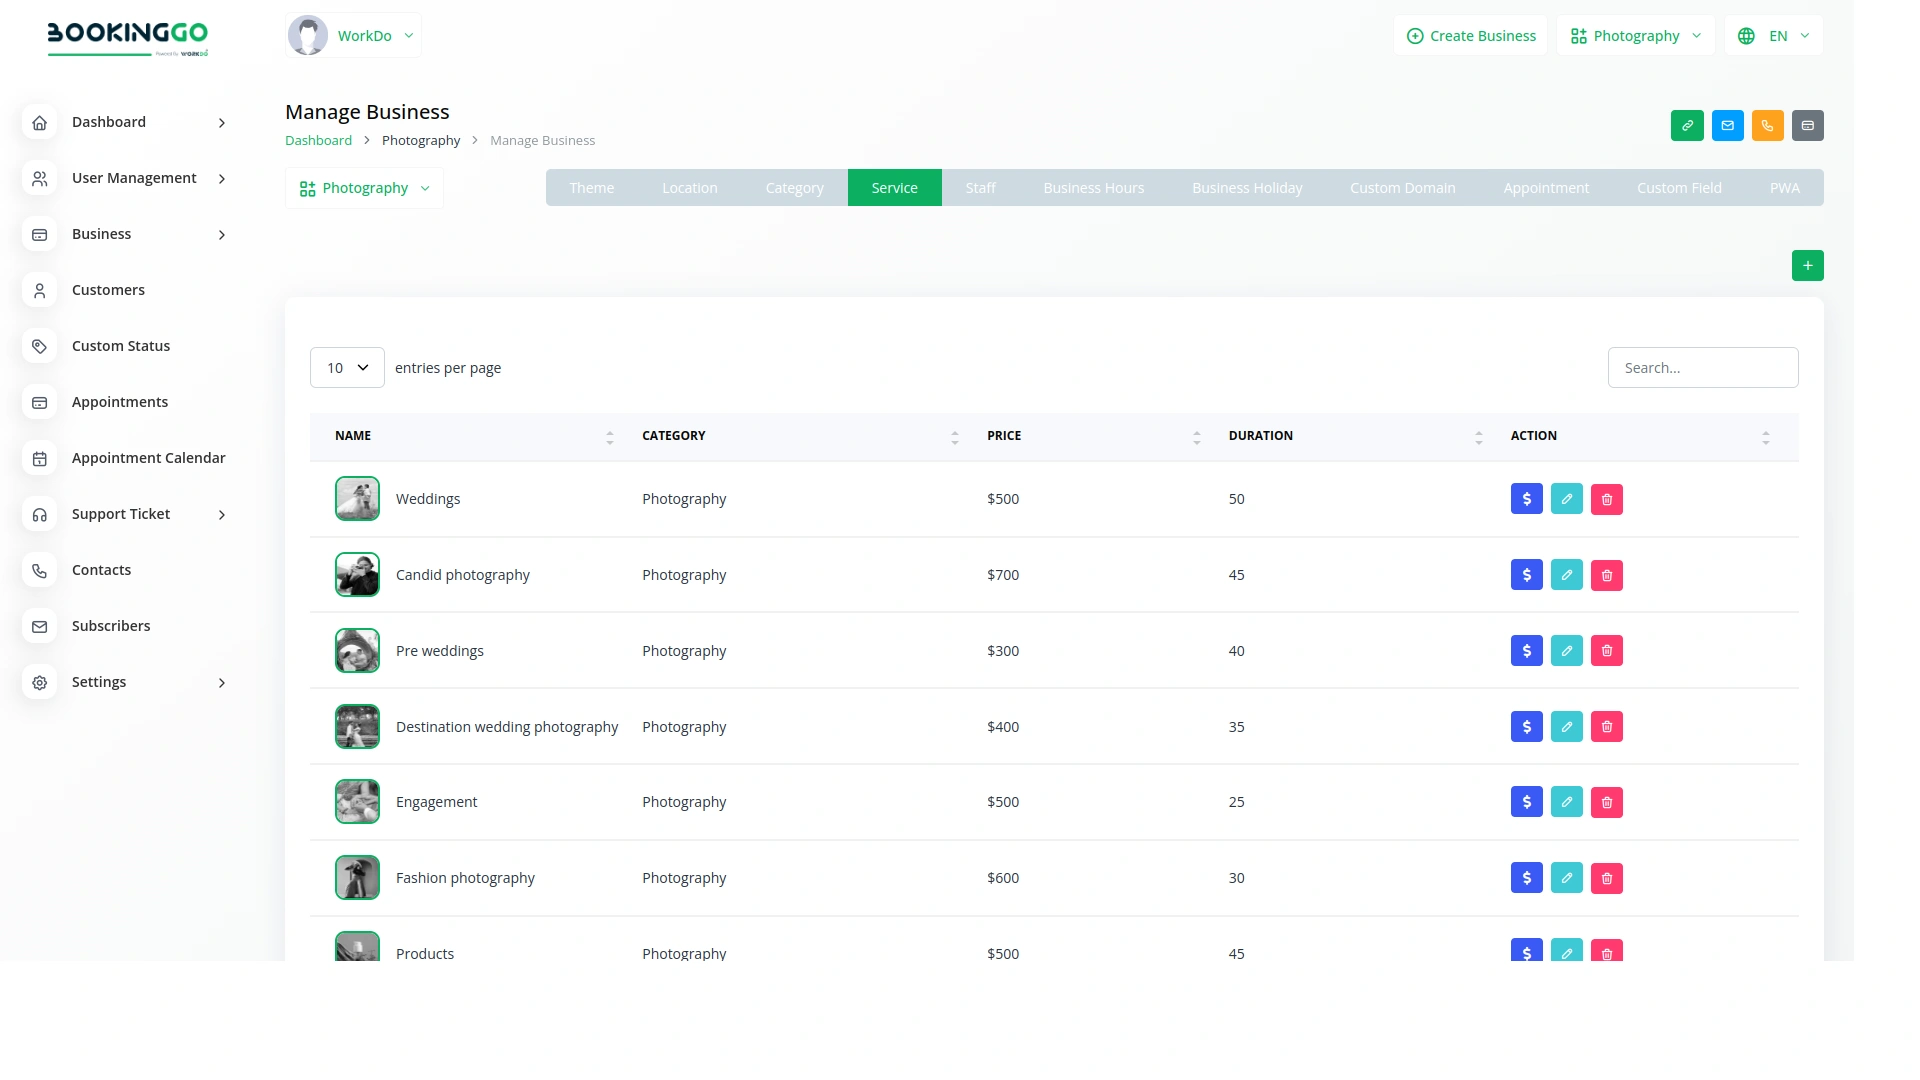Click inside the Search input field
Image resolution: width=1920 pixels, height=1080 pixels.
1703,367
